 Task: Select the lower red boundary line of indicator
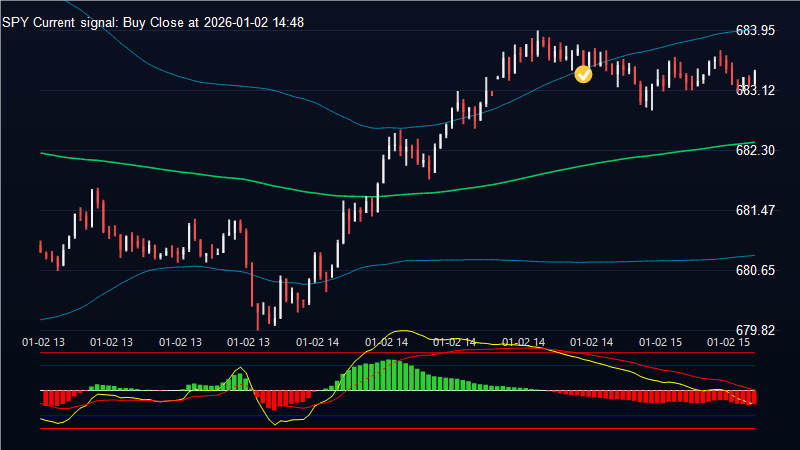click(x=400, y=428)
